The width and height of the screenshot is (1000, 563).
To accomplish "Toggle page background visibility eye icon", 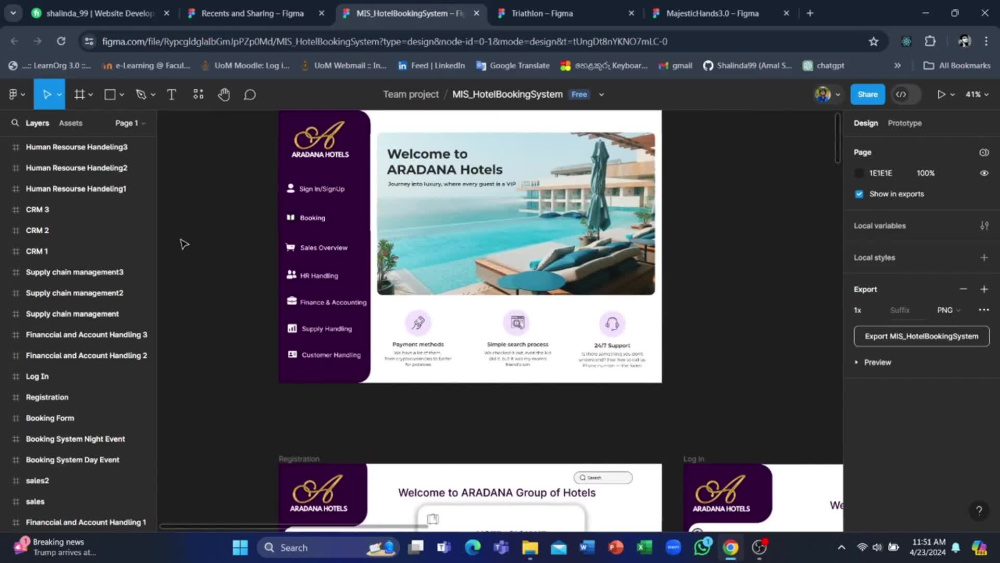I will tap(984, 173).
